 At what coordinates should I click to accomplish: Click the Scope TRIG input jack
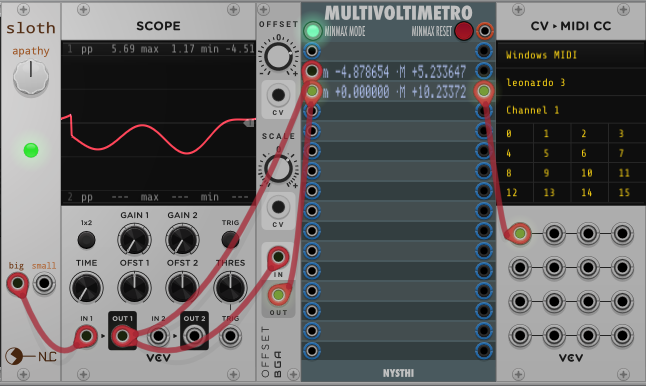(230, 336)
